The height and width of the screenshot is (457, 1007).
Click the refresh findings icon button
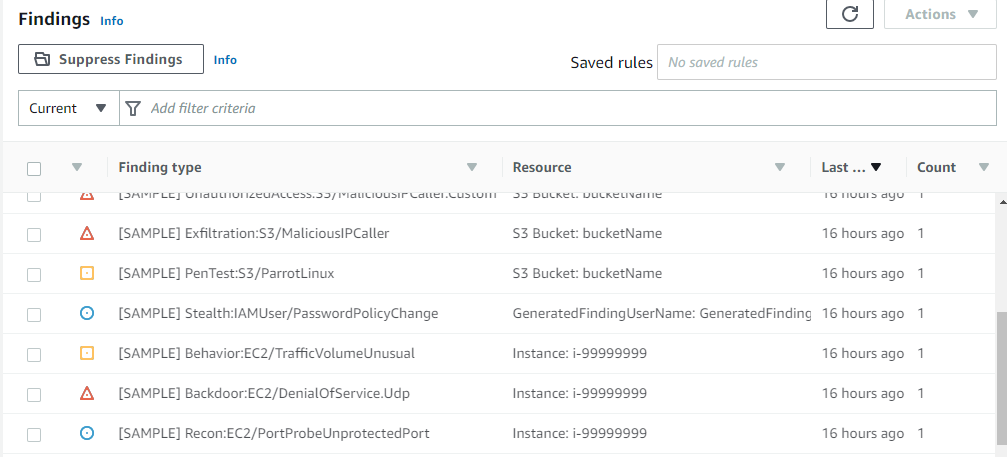850,14
